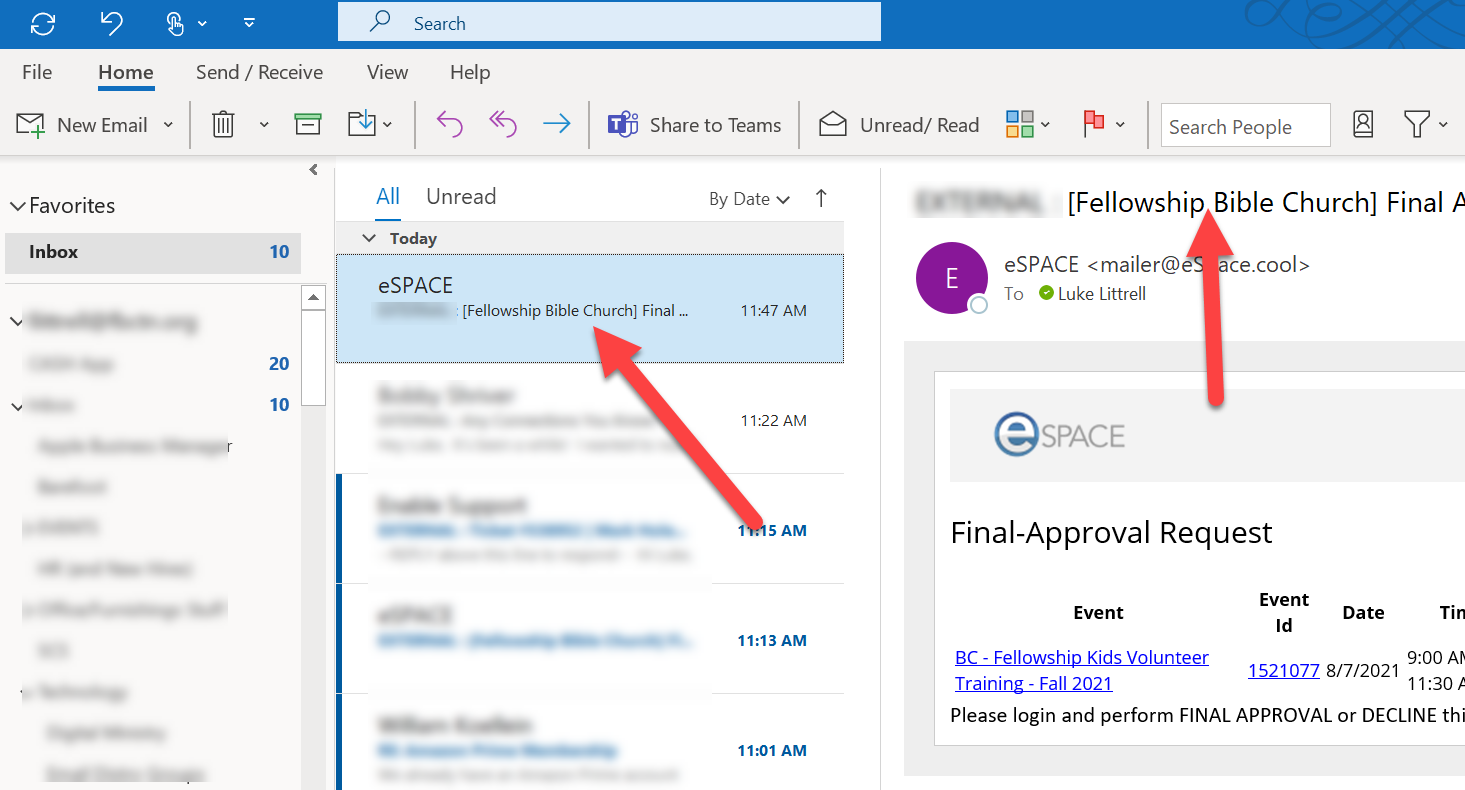Open Event Id 1521077 link
This screenshot has width=1465, height=790.
click(1284, 670)
